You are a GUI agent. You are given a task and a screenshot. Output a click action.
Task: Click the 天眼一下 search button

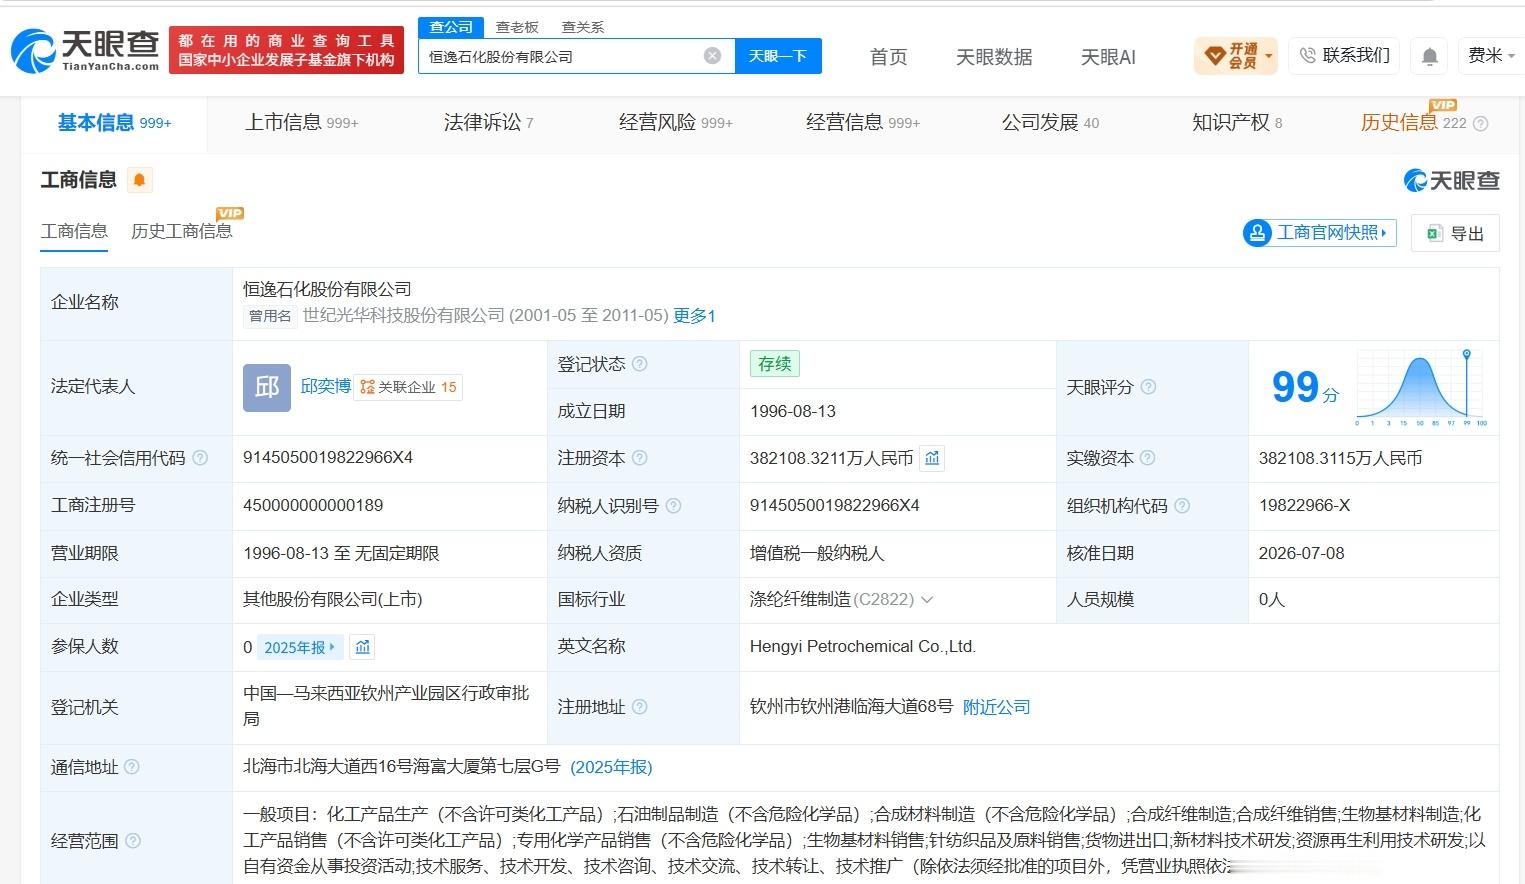[778, 56]
